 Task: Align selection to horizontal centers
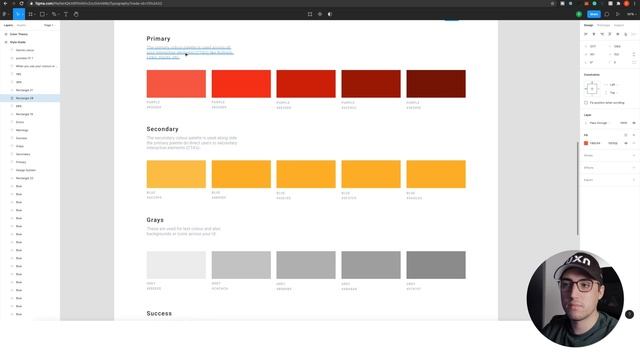pyautogui.click(x=594, y=34)
